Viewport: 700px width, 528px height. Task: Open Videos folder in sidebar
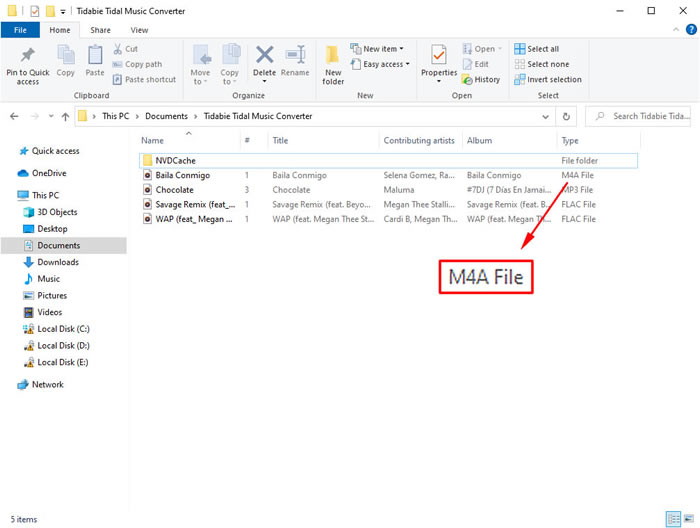pyautogui.click(x=43, y=312)
